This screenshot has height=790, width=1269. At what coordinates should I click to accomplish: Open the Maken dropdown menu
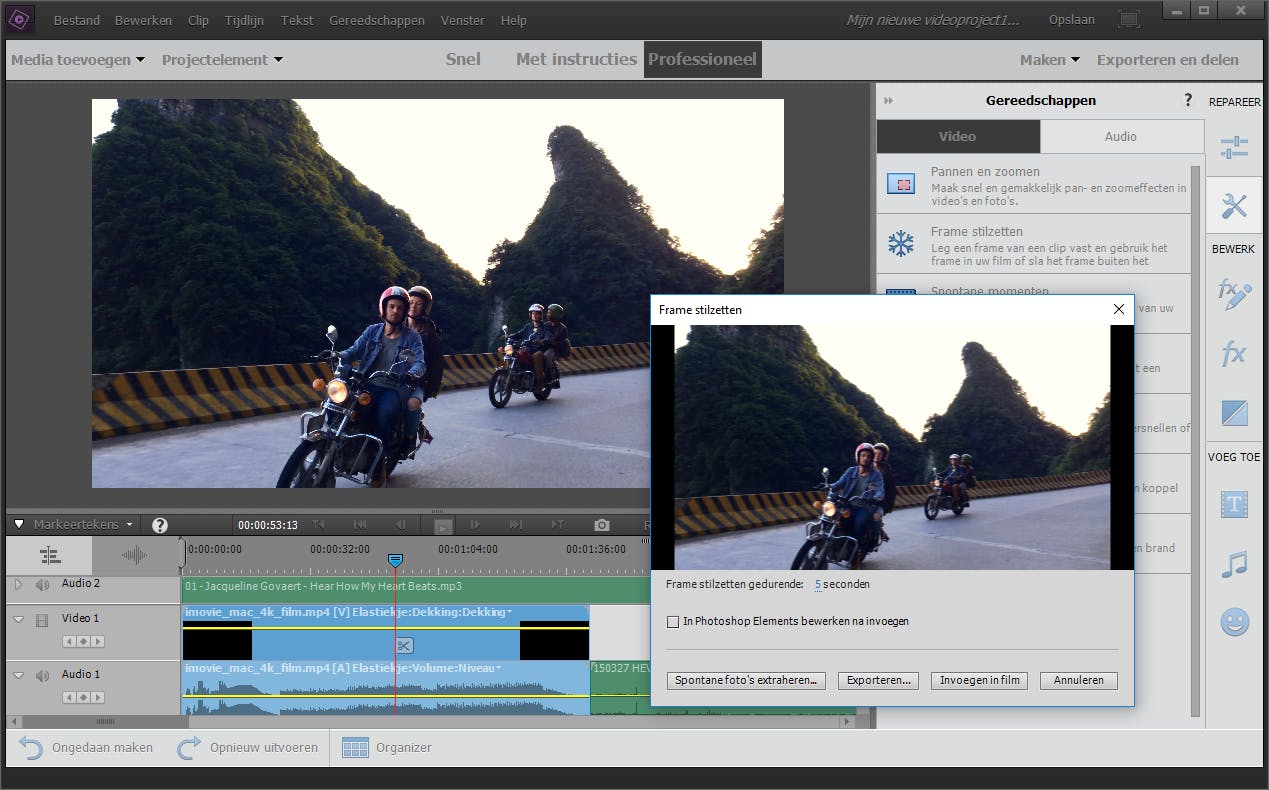click(x=1049, y=60)
